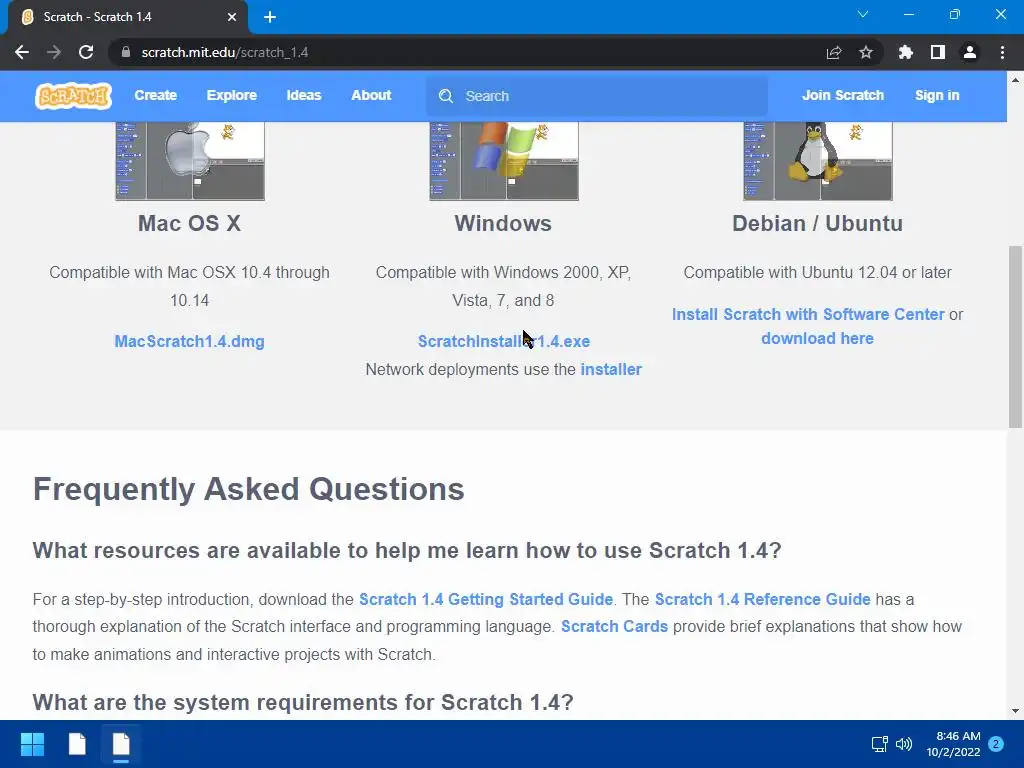Click the Scratch logo in header
1024x768 pixels.
pyautogui.click(x=73, y=96)
